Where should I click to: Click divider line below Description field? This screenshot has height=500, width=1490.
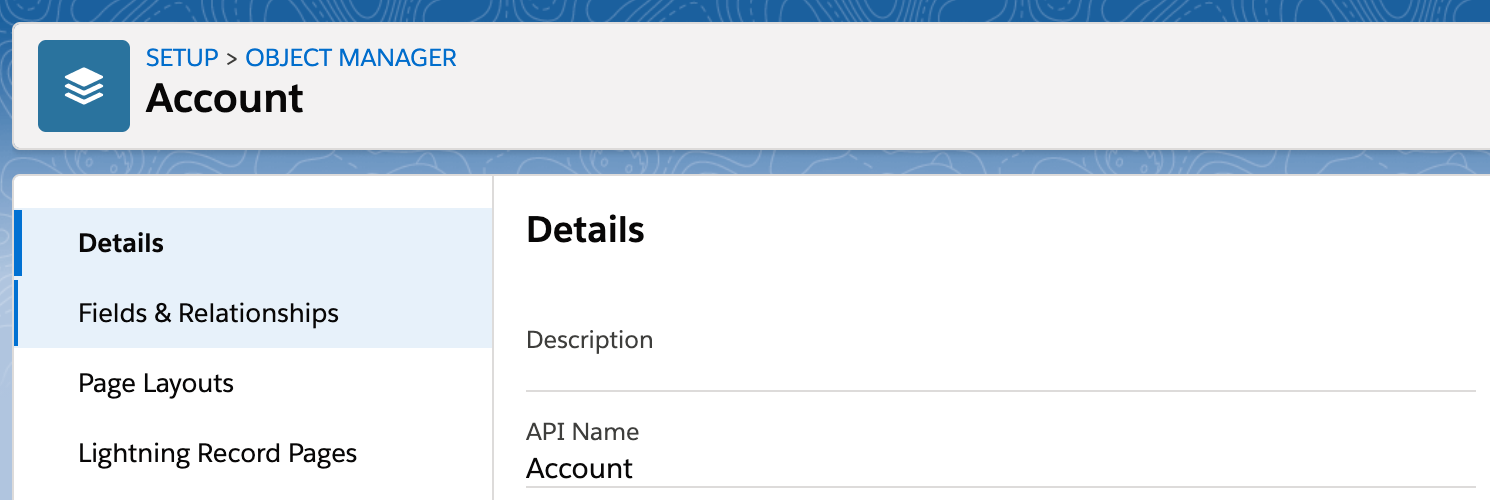1001,390
